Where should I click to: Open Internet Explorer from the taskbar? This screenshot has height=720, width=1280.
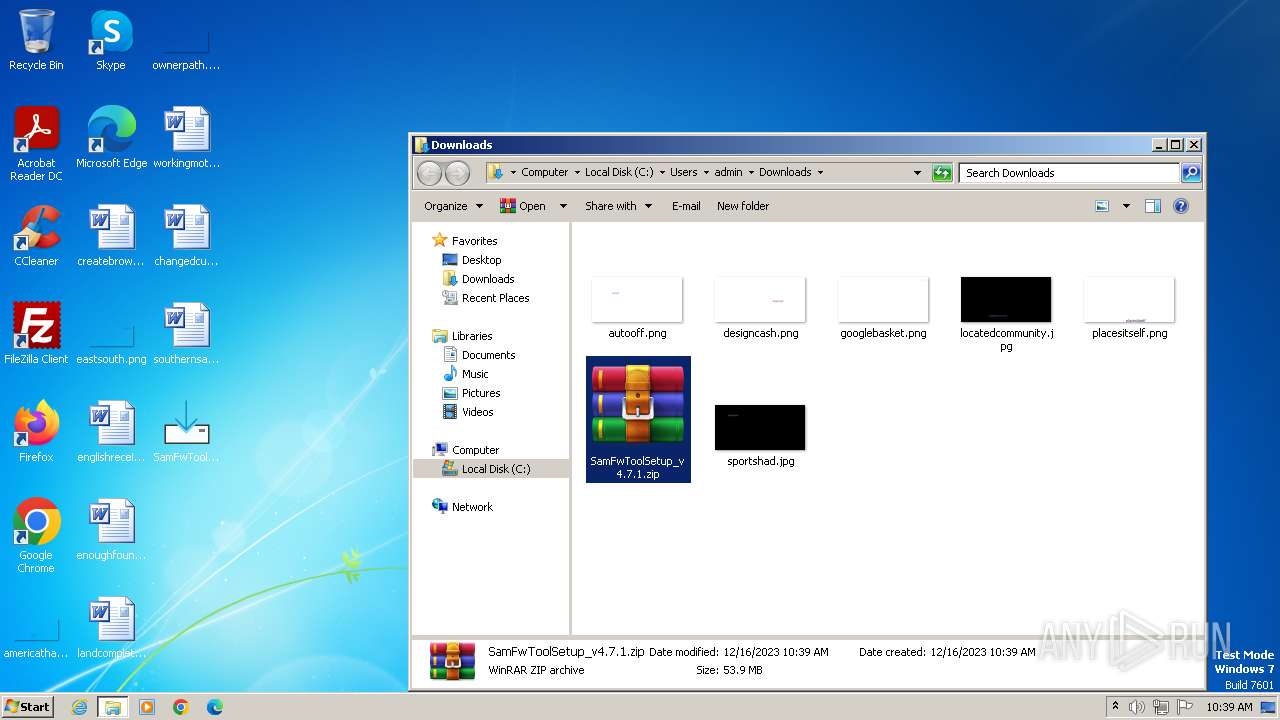pos(79,707)
